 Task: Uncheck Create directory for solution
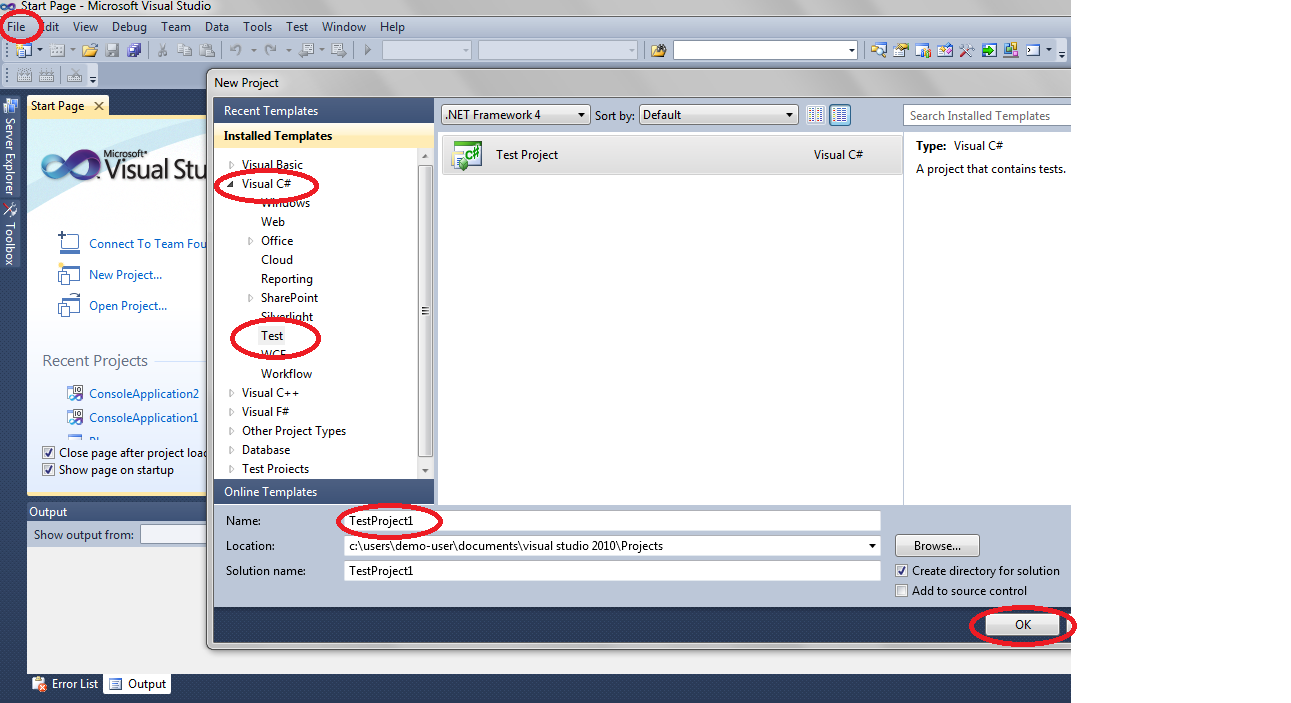[x=902, y=571]
